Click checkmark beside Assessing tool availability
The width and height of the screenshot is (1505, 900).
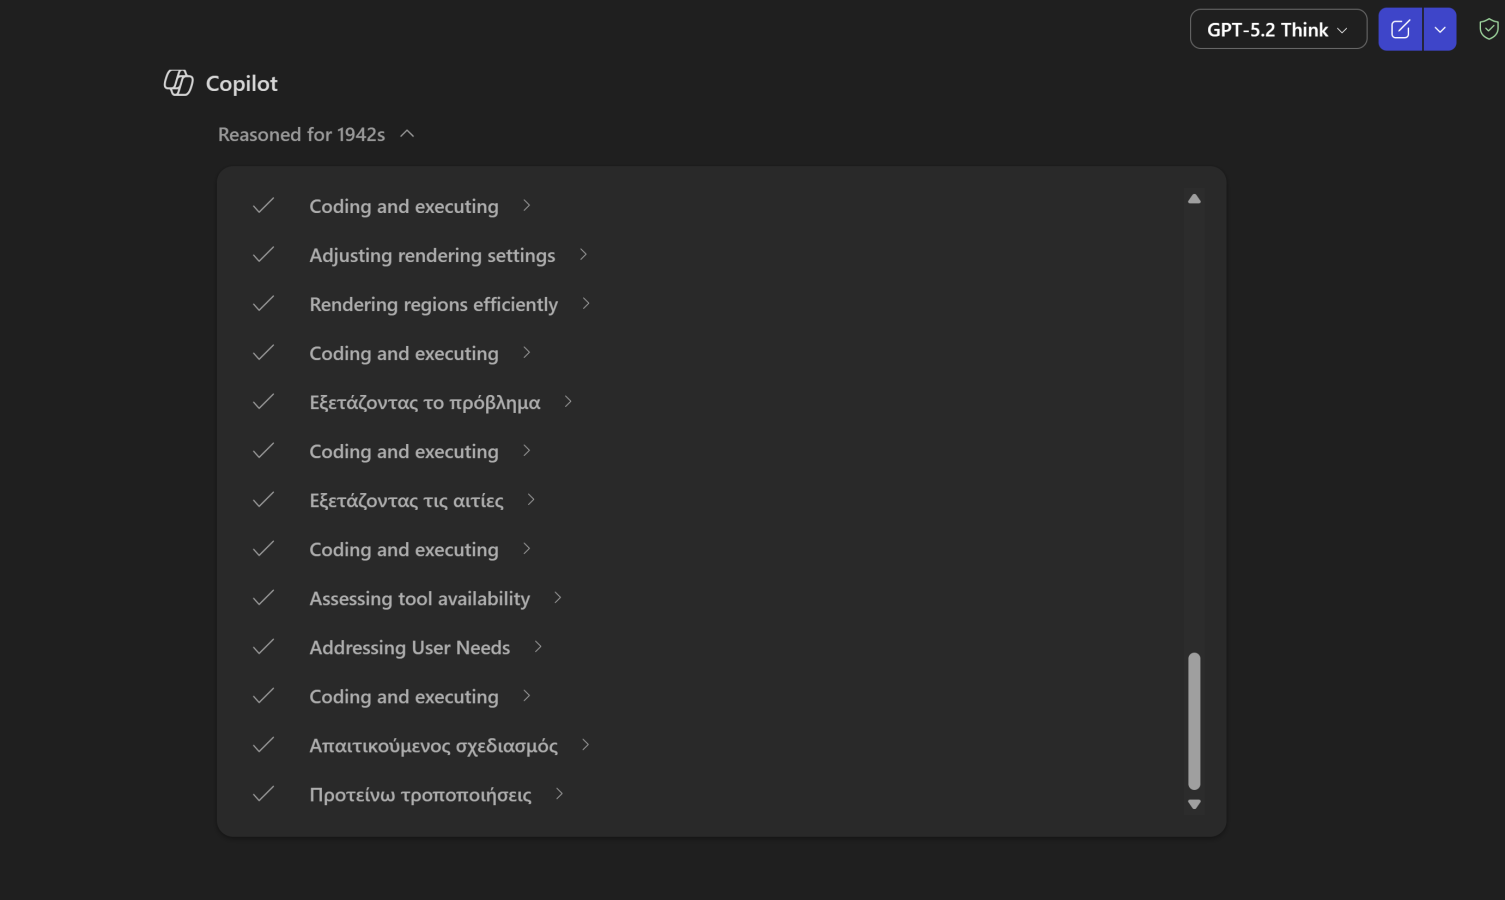[263, 598]
